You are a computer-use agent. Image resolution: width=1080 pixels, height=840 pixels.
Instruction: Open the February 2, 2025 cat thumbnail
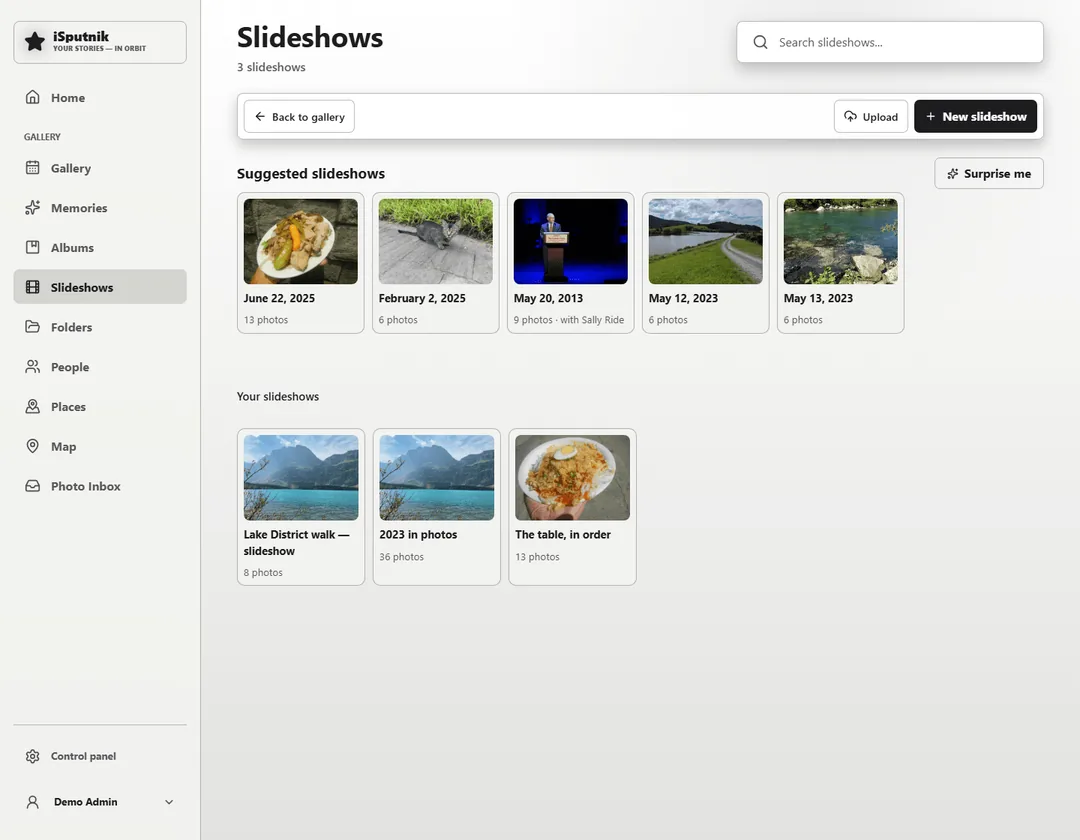click(x=435, y=241)
